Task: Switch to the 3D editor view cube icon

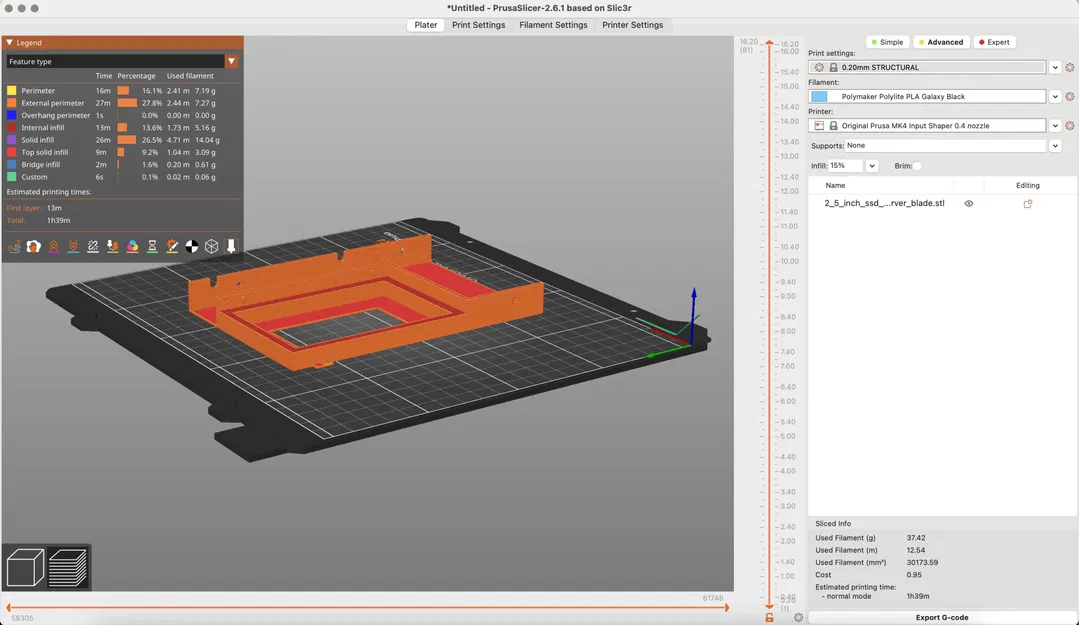Action: [25, 568]
